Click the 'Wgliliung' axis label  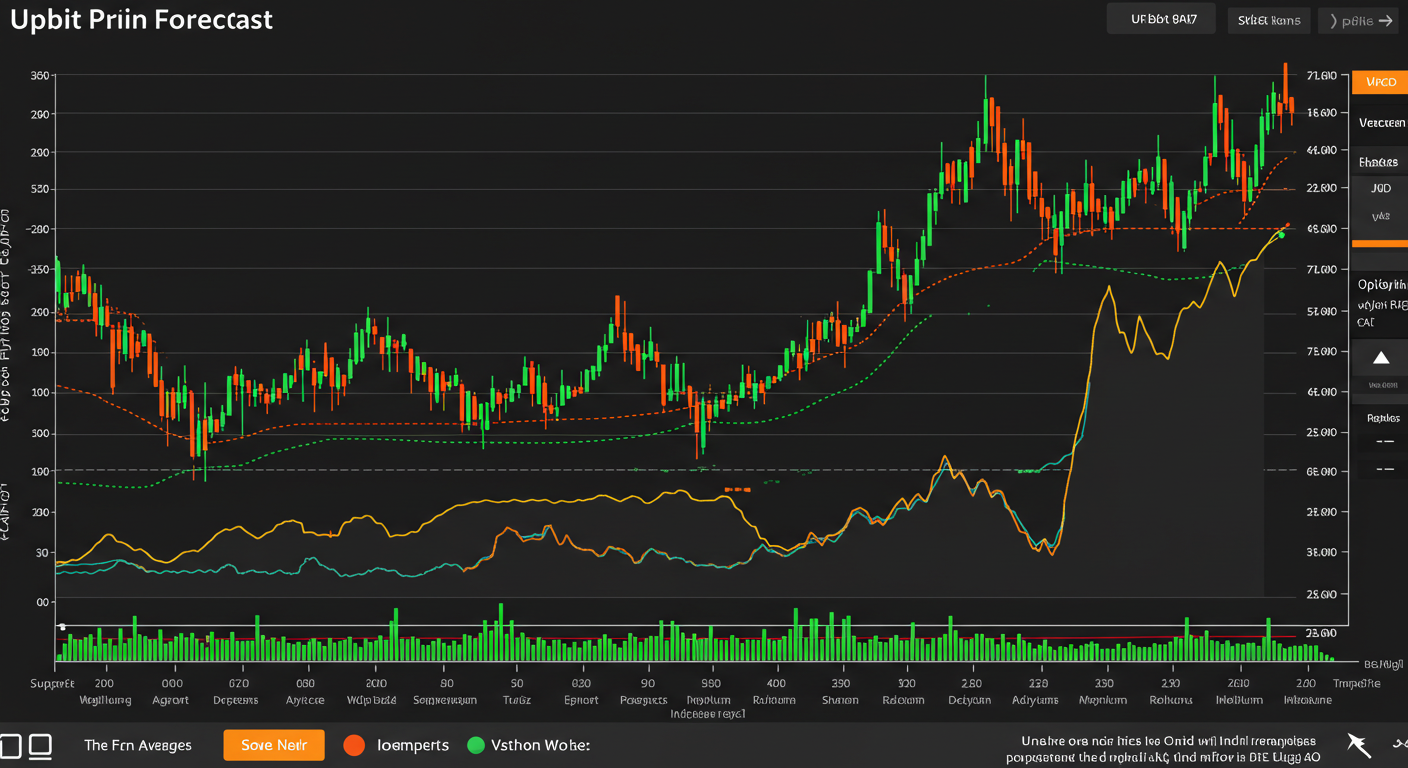tap(106, 700)
